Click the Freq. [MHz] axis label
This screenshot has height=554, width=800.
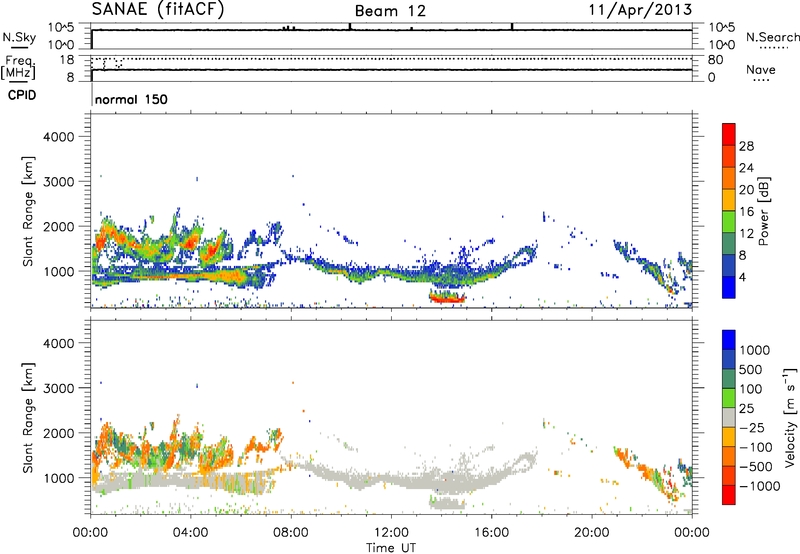tap(18, 67)
